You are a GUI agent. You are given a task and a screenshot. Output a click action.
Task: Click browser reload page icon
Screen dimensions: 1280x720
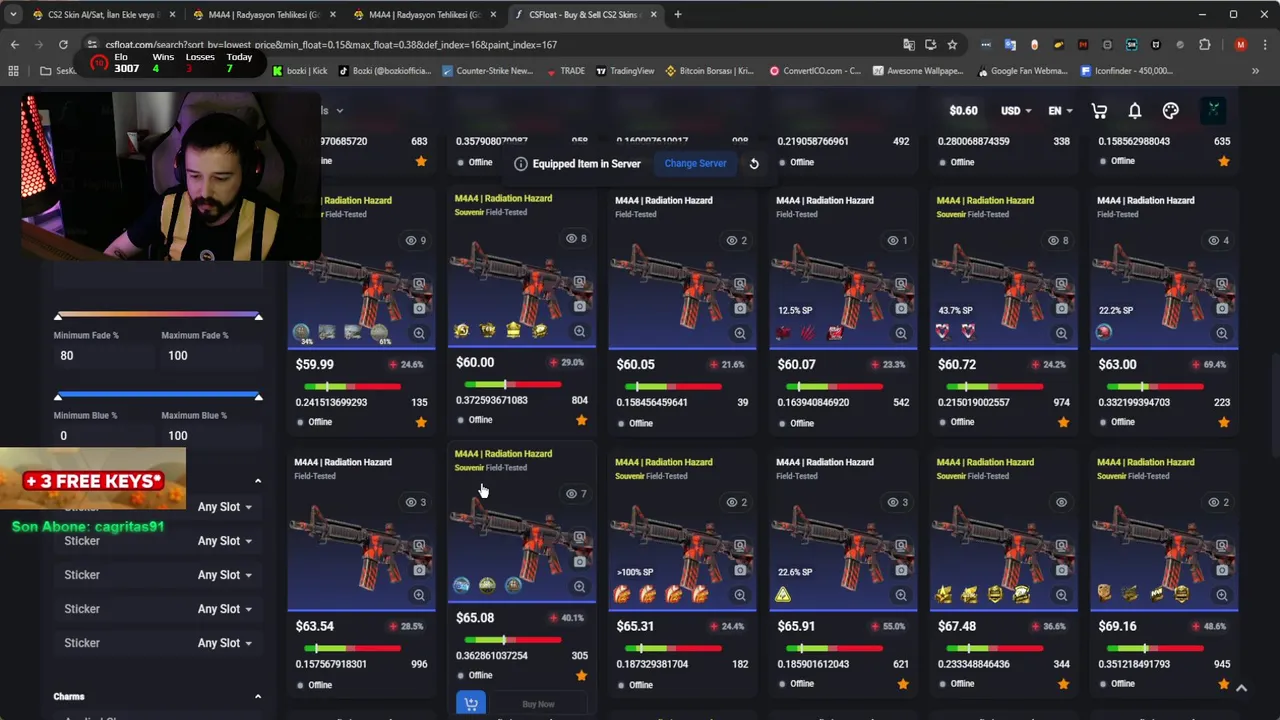click(63, 45)
